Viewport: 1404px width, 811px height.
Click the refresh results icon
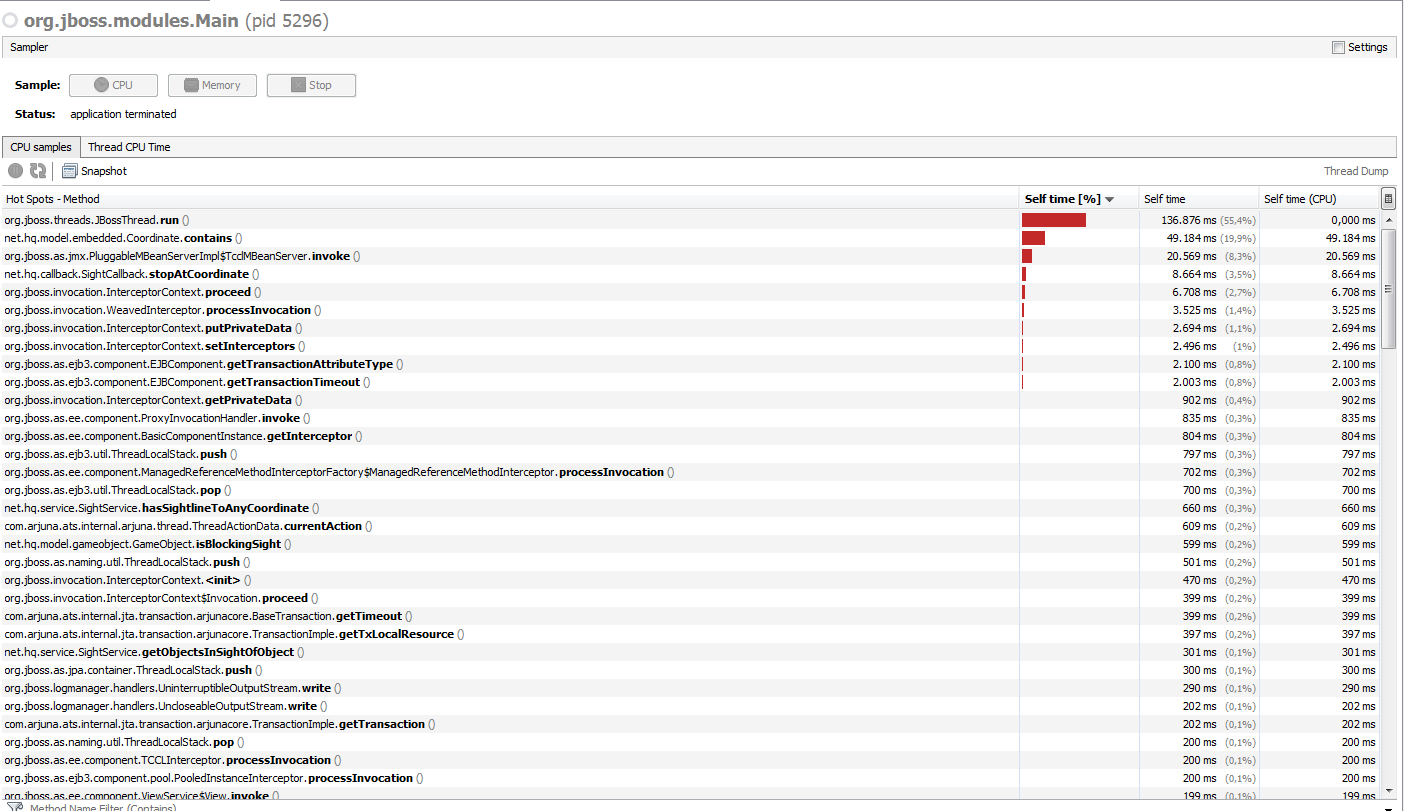[x=38, y=170]
